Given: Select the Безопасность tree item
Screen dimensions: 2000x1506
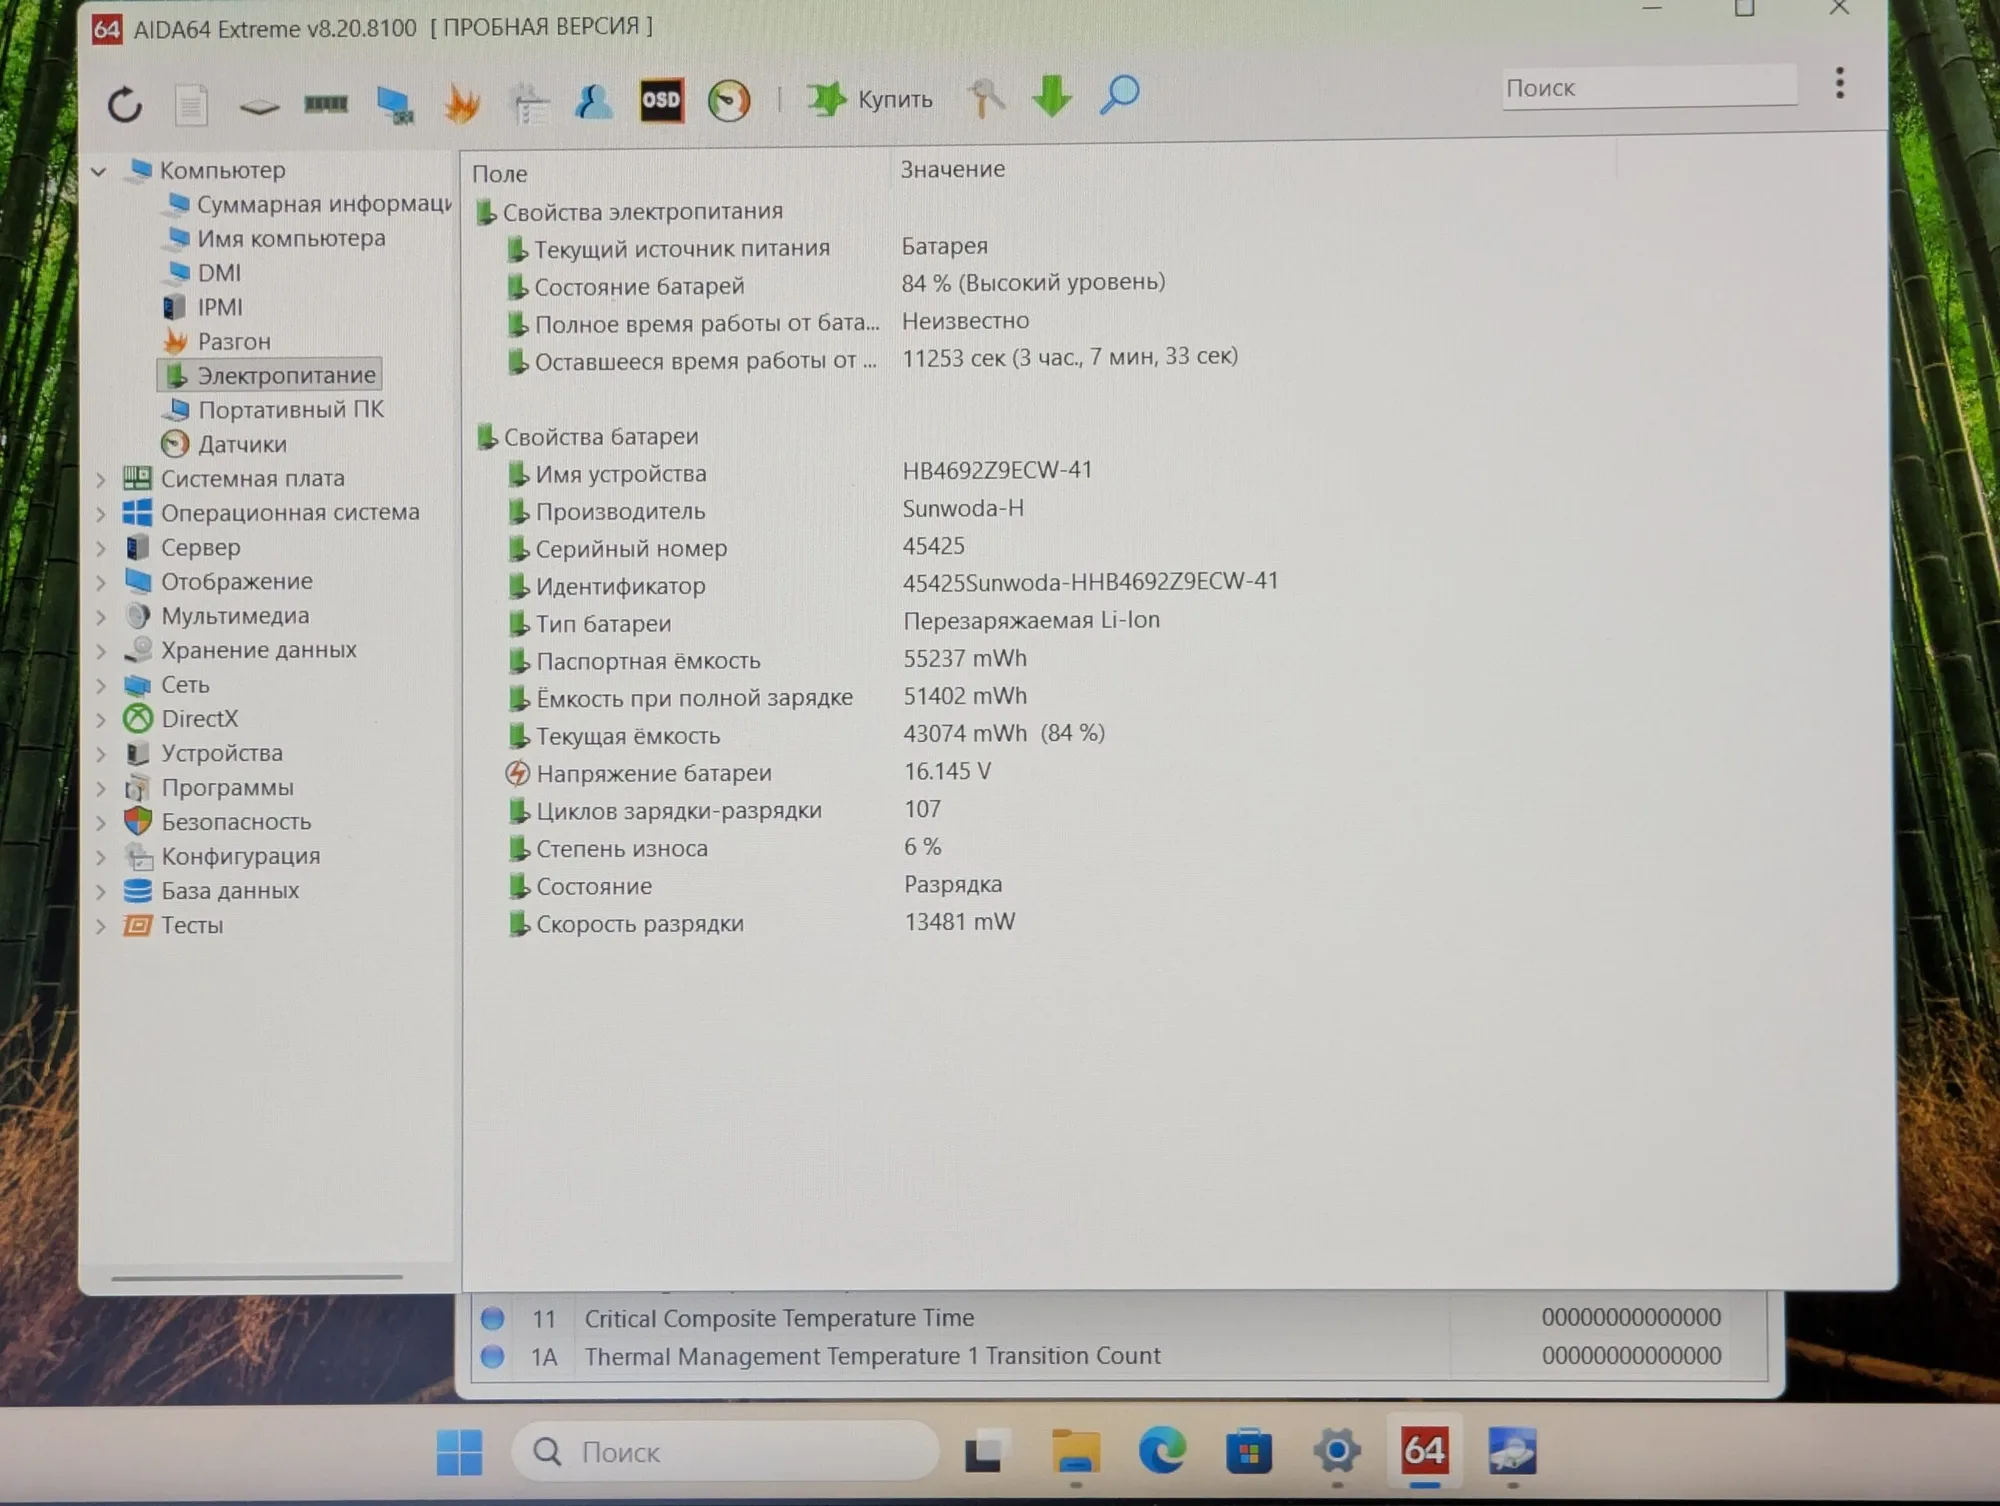Looking at the screenshot, I should [218, 822].
